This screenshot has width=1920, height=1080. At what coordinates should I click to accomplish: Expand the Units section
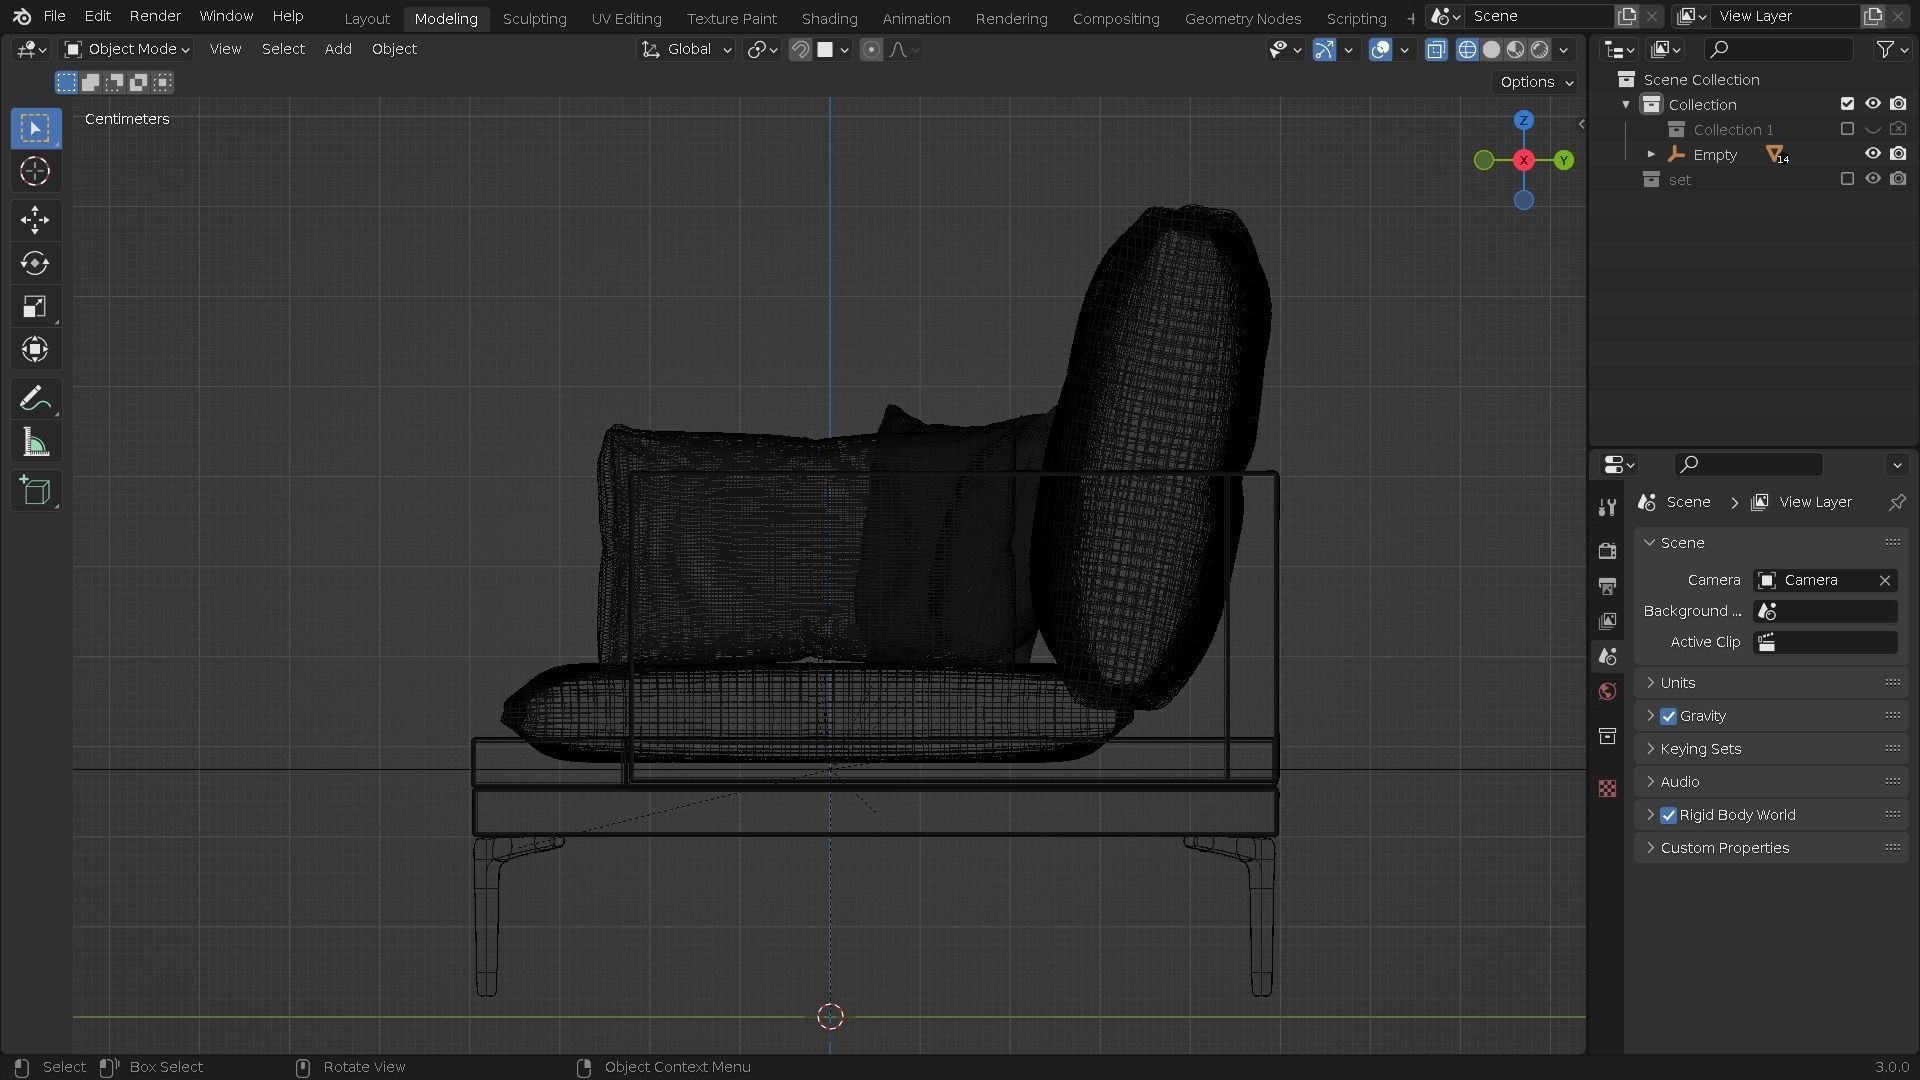[1651, 682]
